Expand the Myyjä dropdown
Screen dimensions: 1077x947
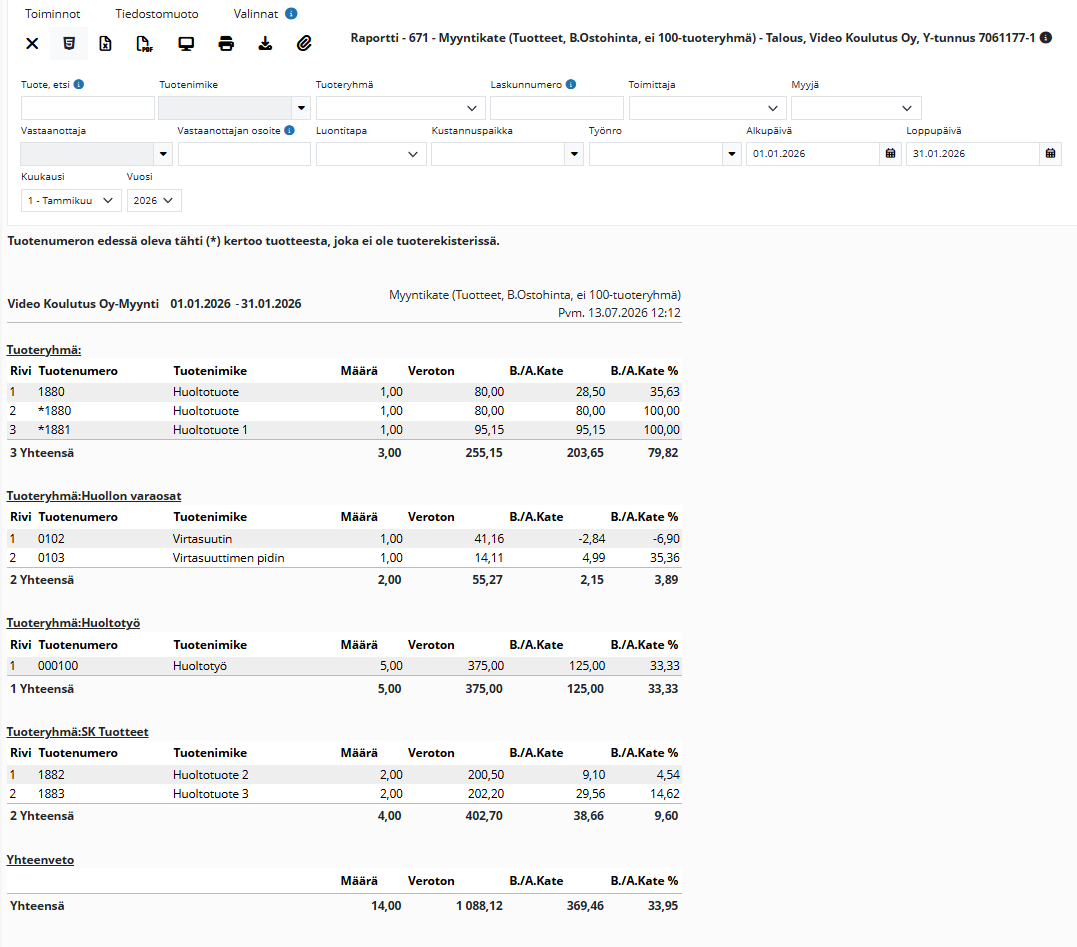856,109
